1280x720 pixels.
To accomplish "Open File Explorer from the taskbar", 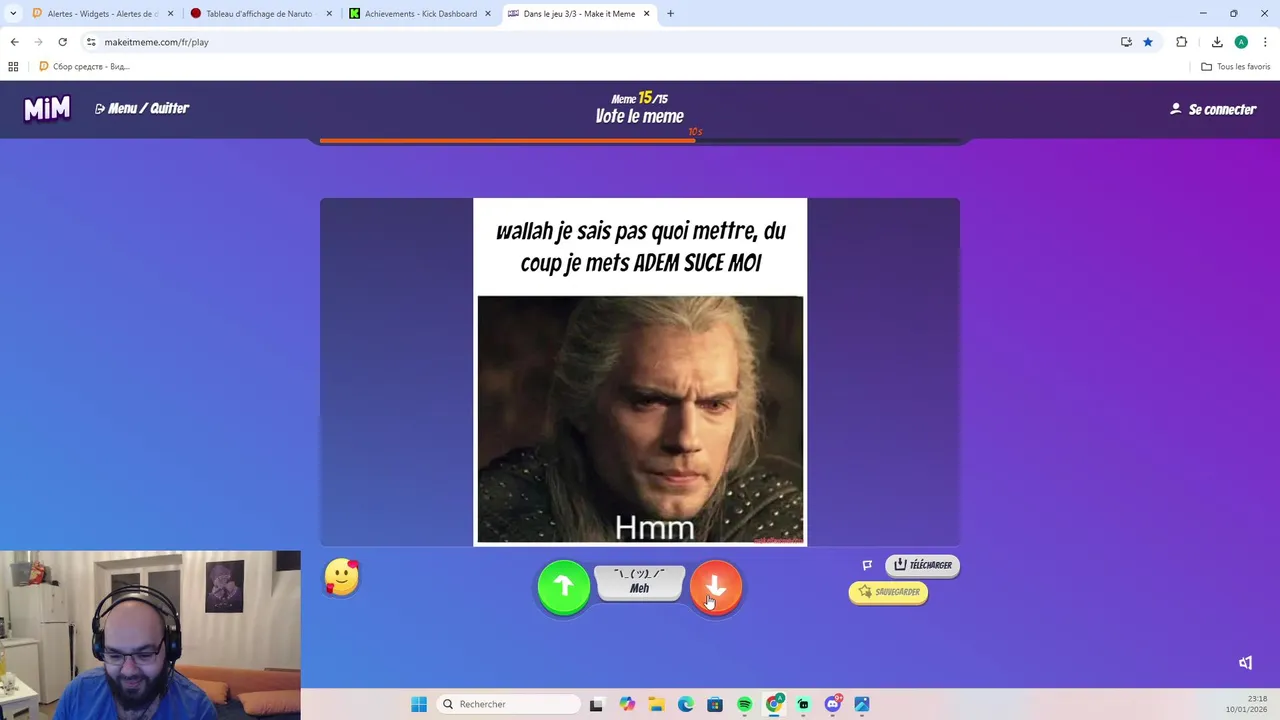I will click(656, 704).
